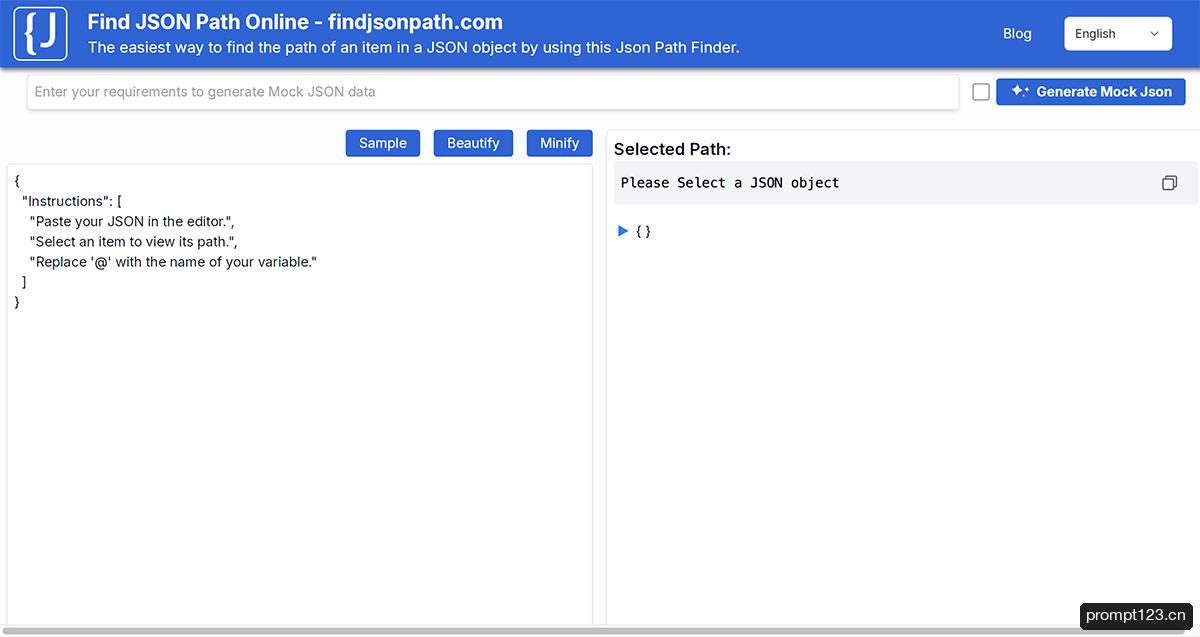Focus the Mock JSON requirements input field
Viewport: 1200px width, 637px height.
click(492, 92)
